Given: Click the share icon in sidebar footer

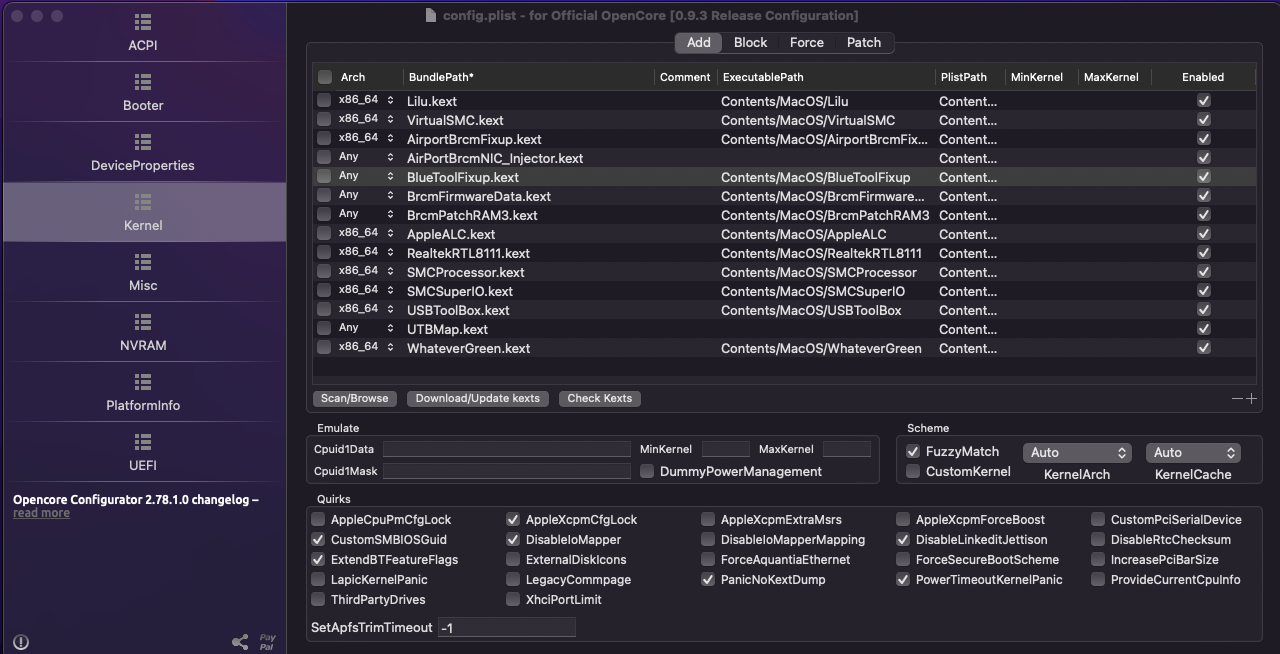Looking at the screenshot, I should coord(240,642).
